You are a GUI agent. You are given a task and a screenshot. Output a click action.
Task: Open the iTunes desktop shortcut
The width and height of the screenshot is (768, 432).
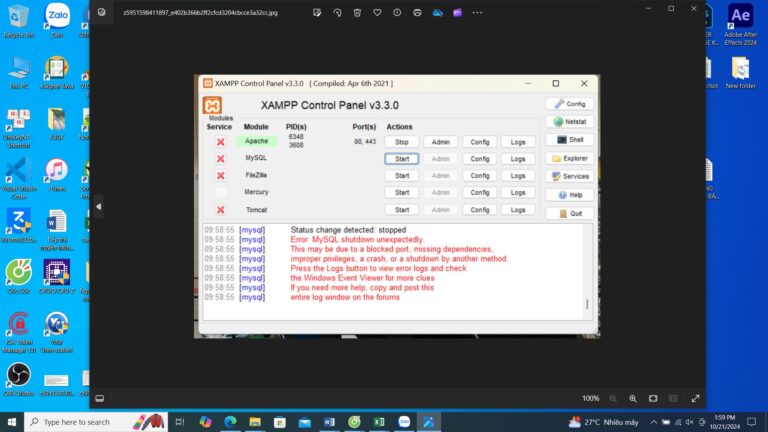pyautogui.click(x=57, y=175)
